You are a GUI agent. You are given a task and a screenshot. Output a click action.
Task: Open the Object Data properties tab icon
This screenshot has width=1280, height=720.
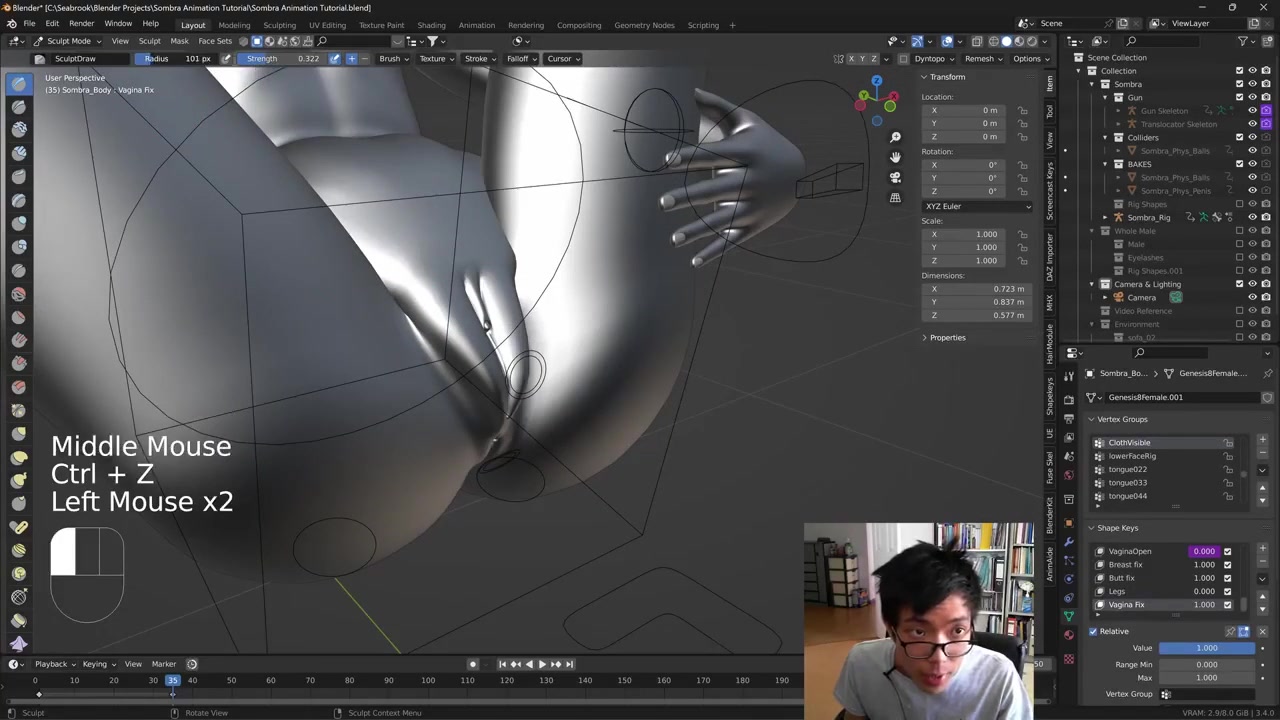(x=1069, y=615)
